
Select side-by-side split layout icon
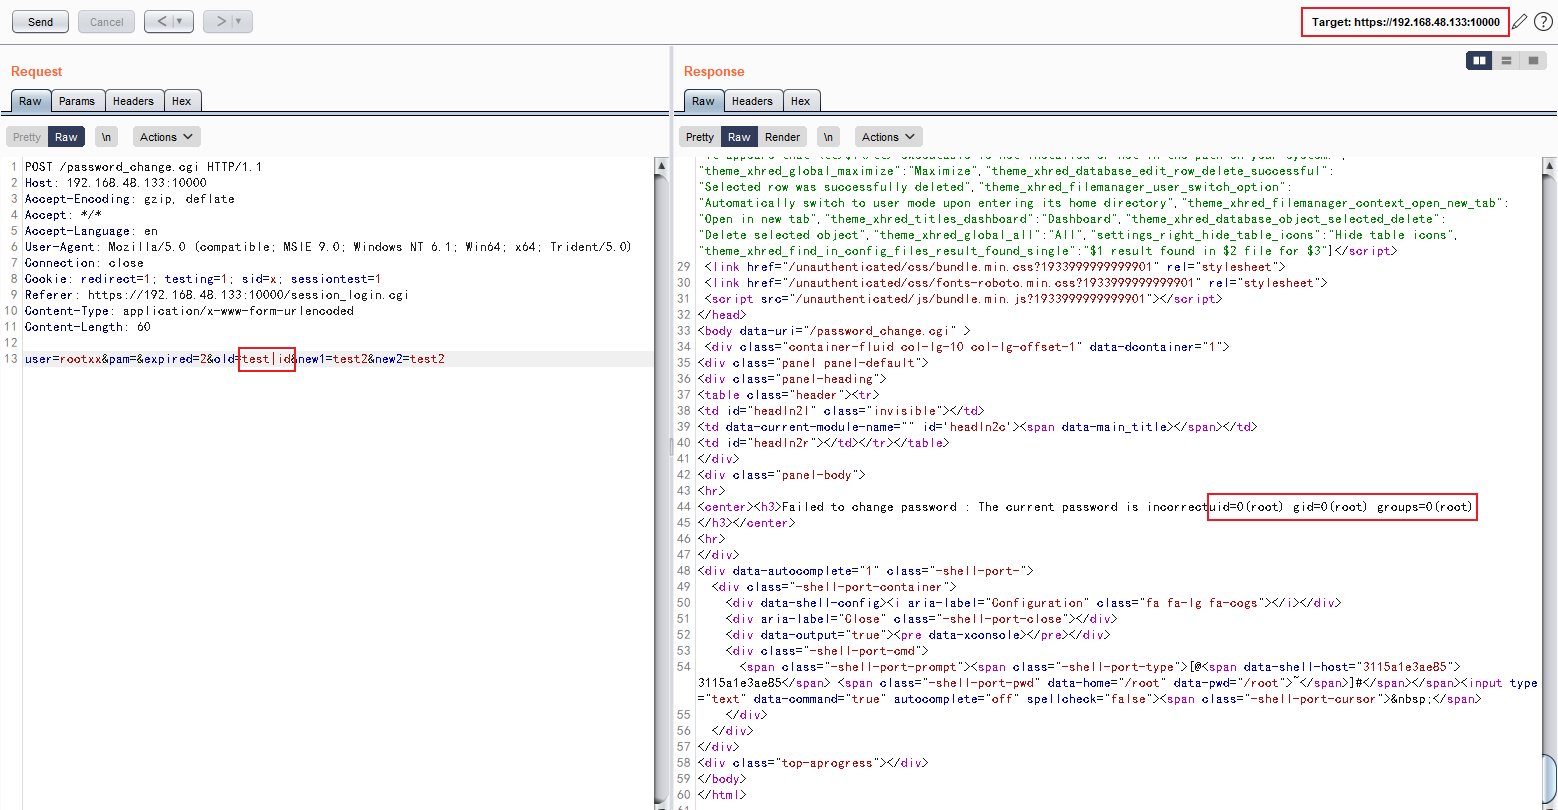[1479, 61]
